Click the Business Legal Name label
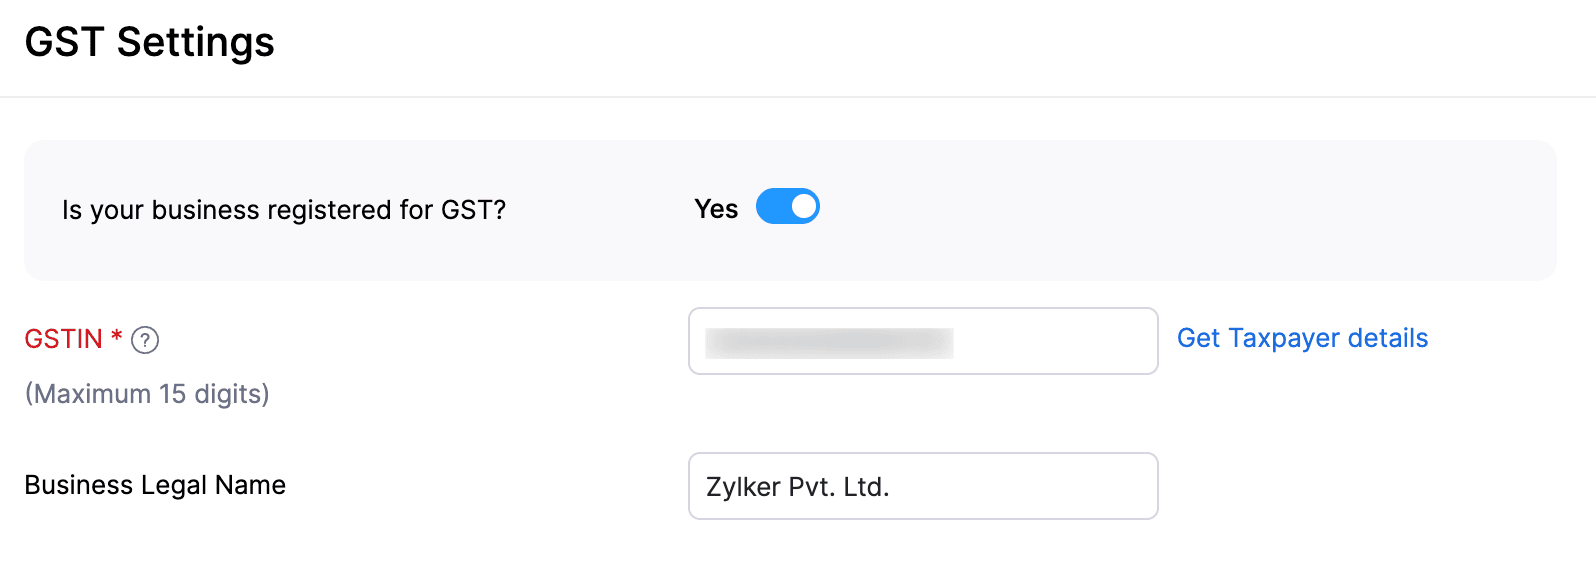The height and width of the screenshot is (586, 1596). pos(155,485)
